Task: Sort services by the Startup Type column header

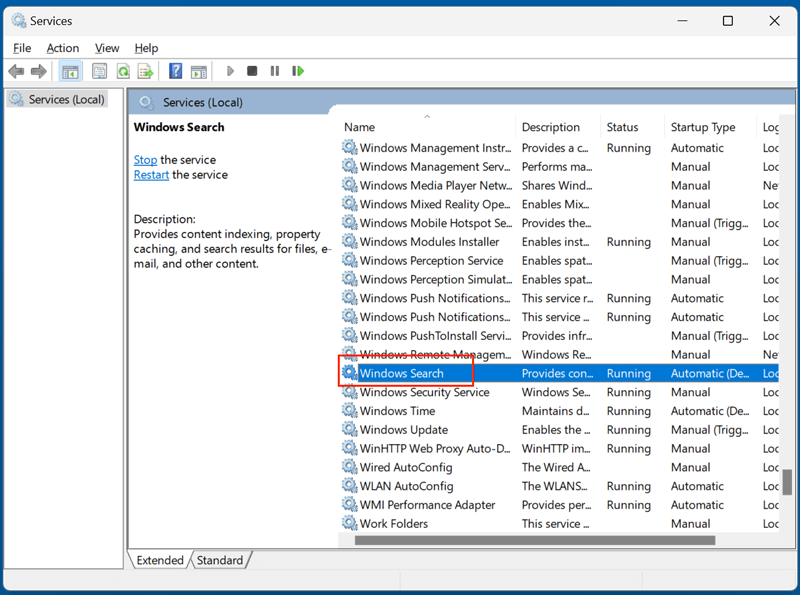Action: click(x=703, y=127)
